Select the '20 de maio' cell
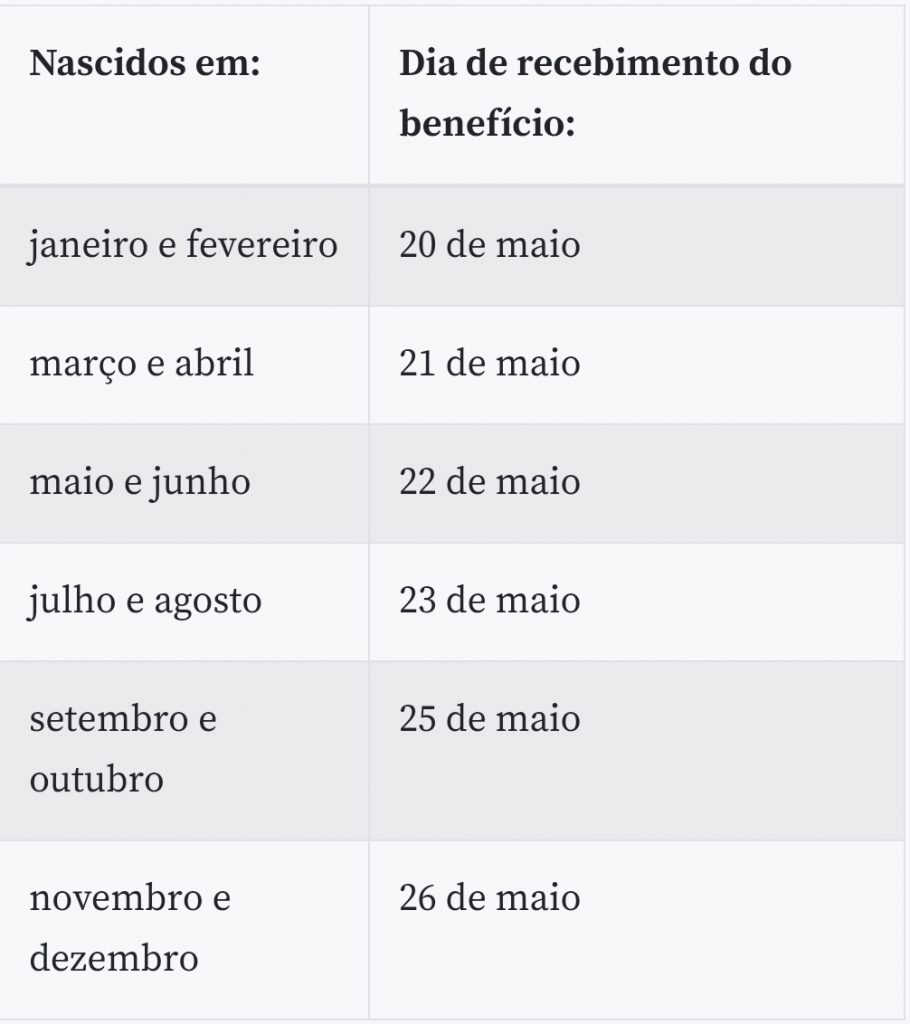Image resolution: width=910 pixels, height=1024 pixels. pyautogui.click(x=490, y=246)
